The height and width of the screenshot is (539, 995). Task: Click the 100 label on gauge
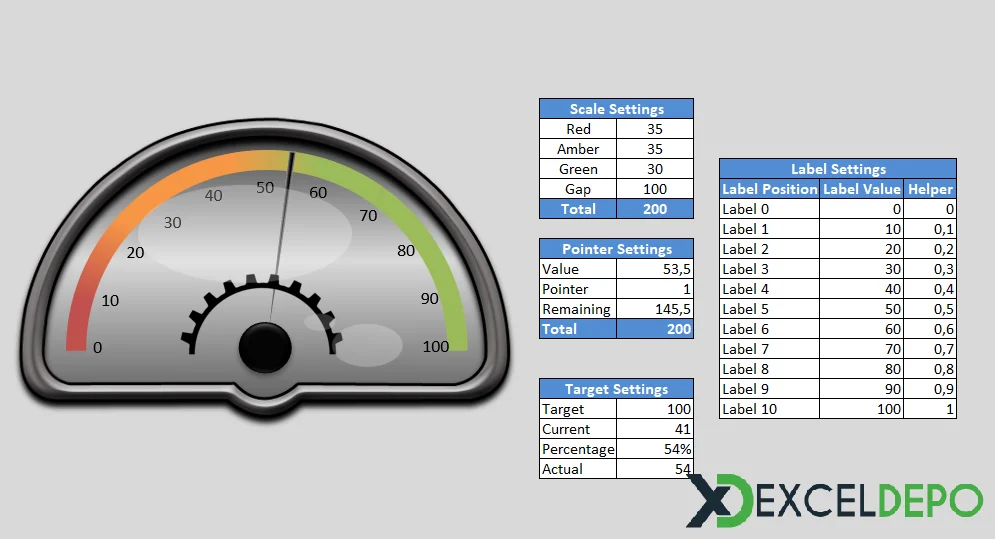[436, 347]
